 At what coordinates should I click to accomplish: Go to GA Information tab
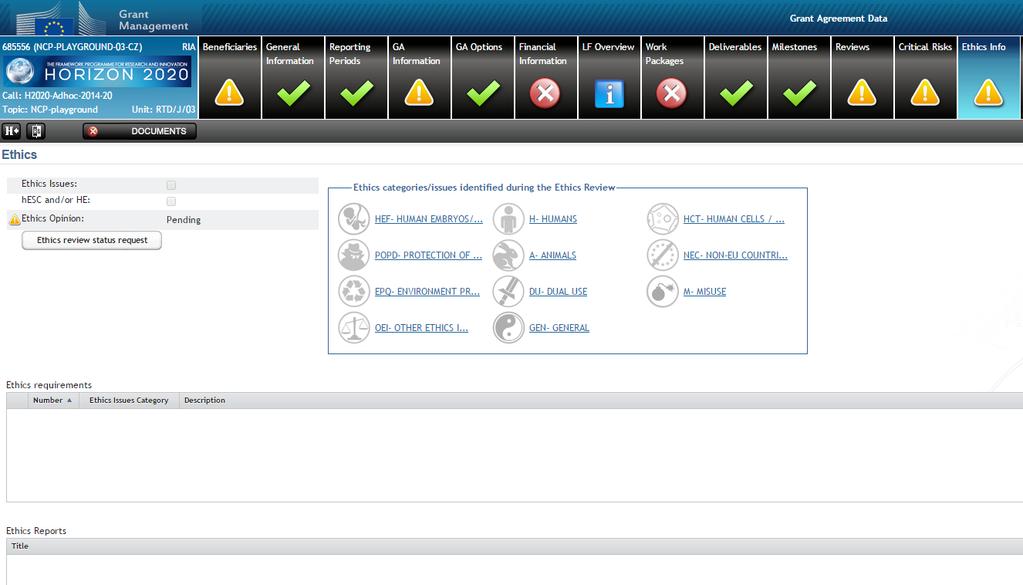(420, 78)
